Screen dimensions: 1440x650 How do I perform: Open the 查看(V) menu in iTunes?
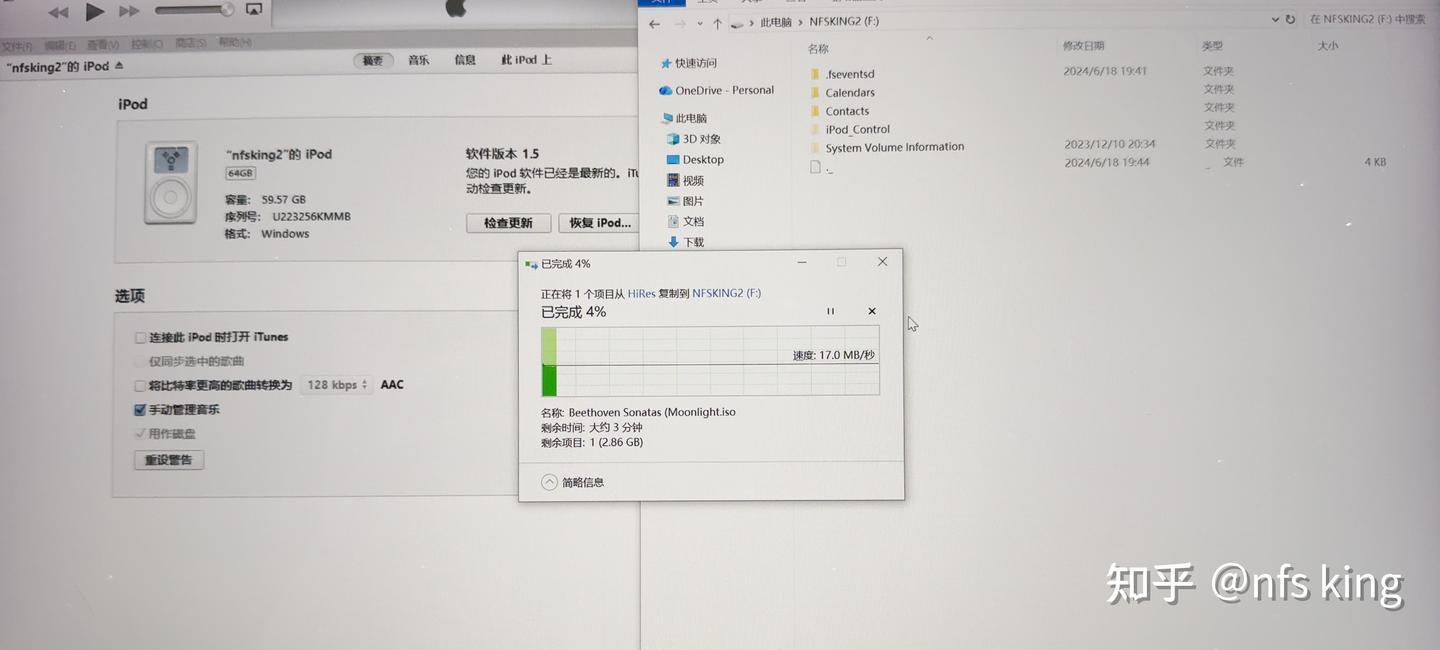pos(103,45)
